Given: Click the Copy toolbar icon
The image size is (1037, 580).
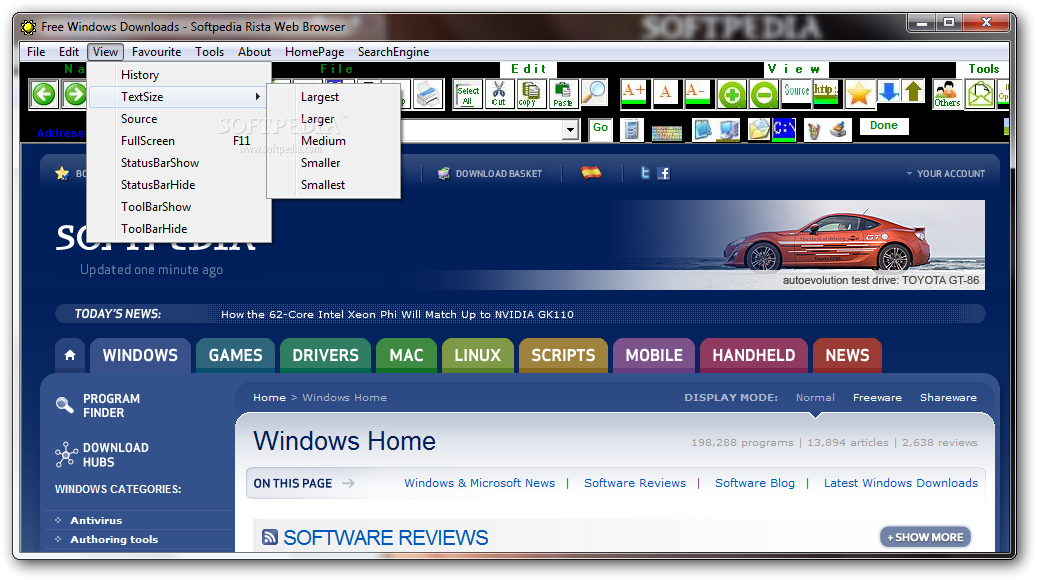Looking at the screenshot, I should 530,94.
